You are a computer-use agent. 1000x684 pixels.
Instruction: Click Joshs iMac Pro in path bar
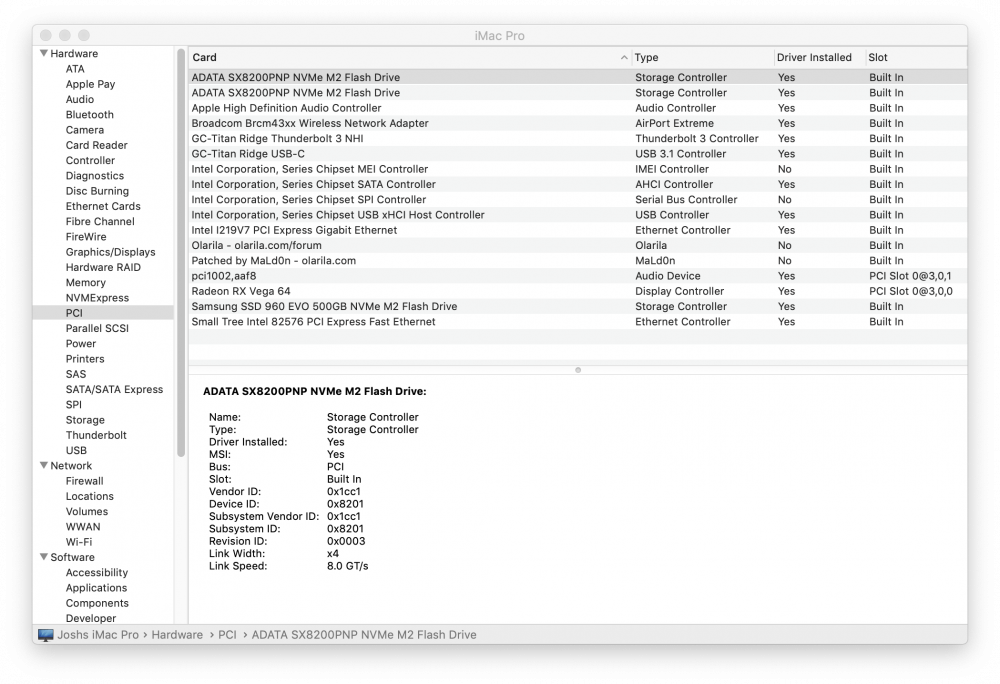(x=98, y=635)
